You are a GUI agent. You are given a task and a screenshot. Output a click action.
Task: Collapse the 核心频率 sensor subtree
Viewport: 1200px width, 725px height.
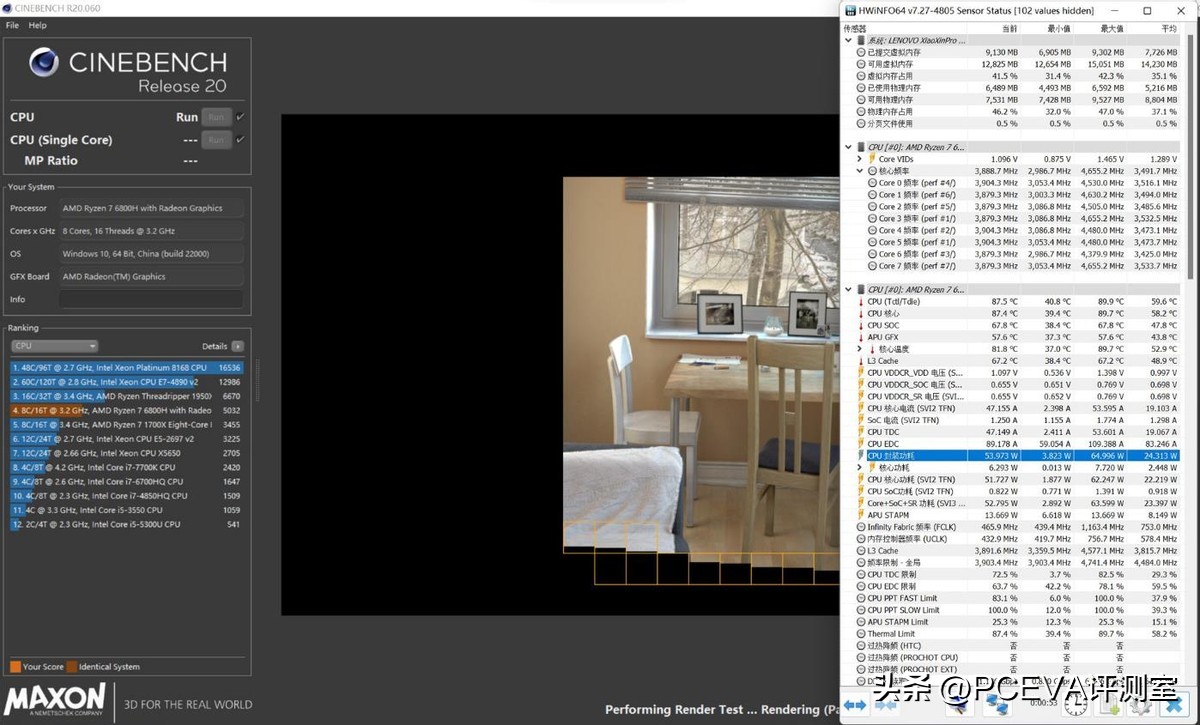(x=860, y=171)
